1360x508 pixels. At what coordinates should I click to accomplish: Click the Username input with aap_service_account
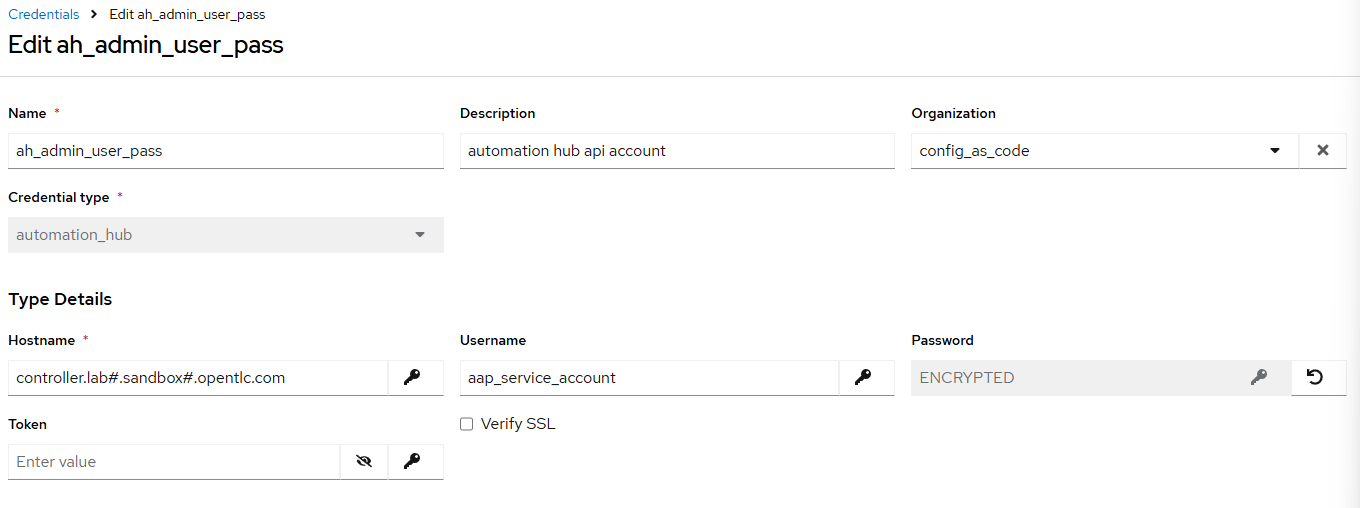pos(649,378)
